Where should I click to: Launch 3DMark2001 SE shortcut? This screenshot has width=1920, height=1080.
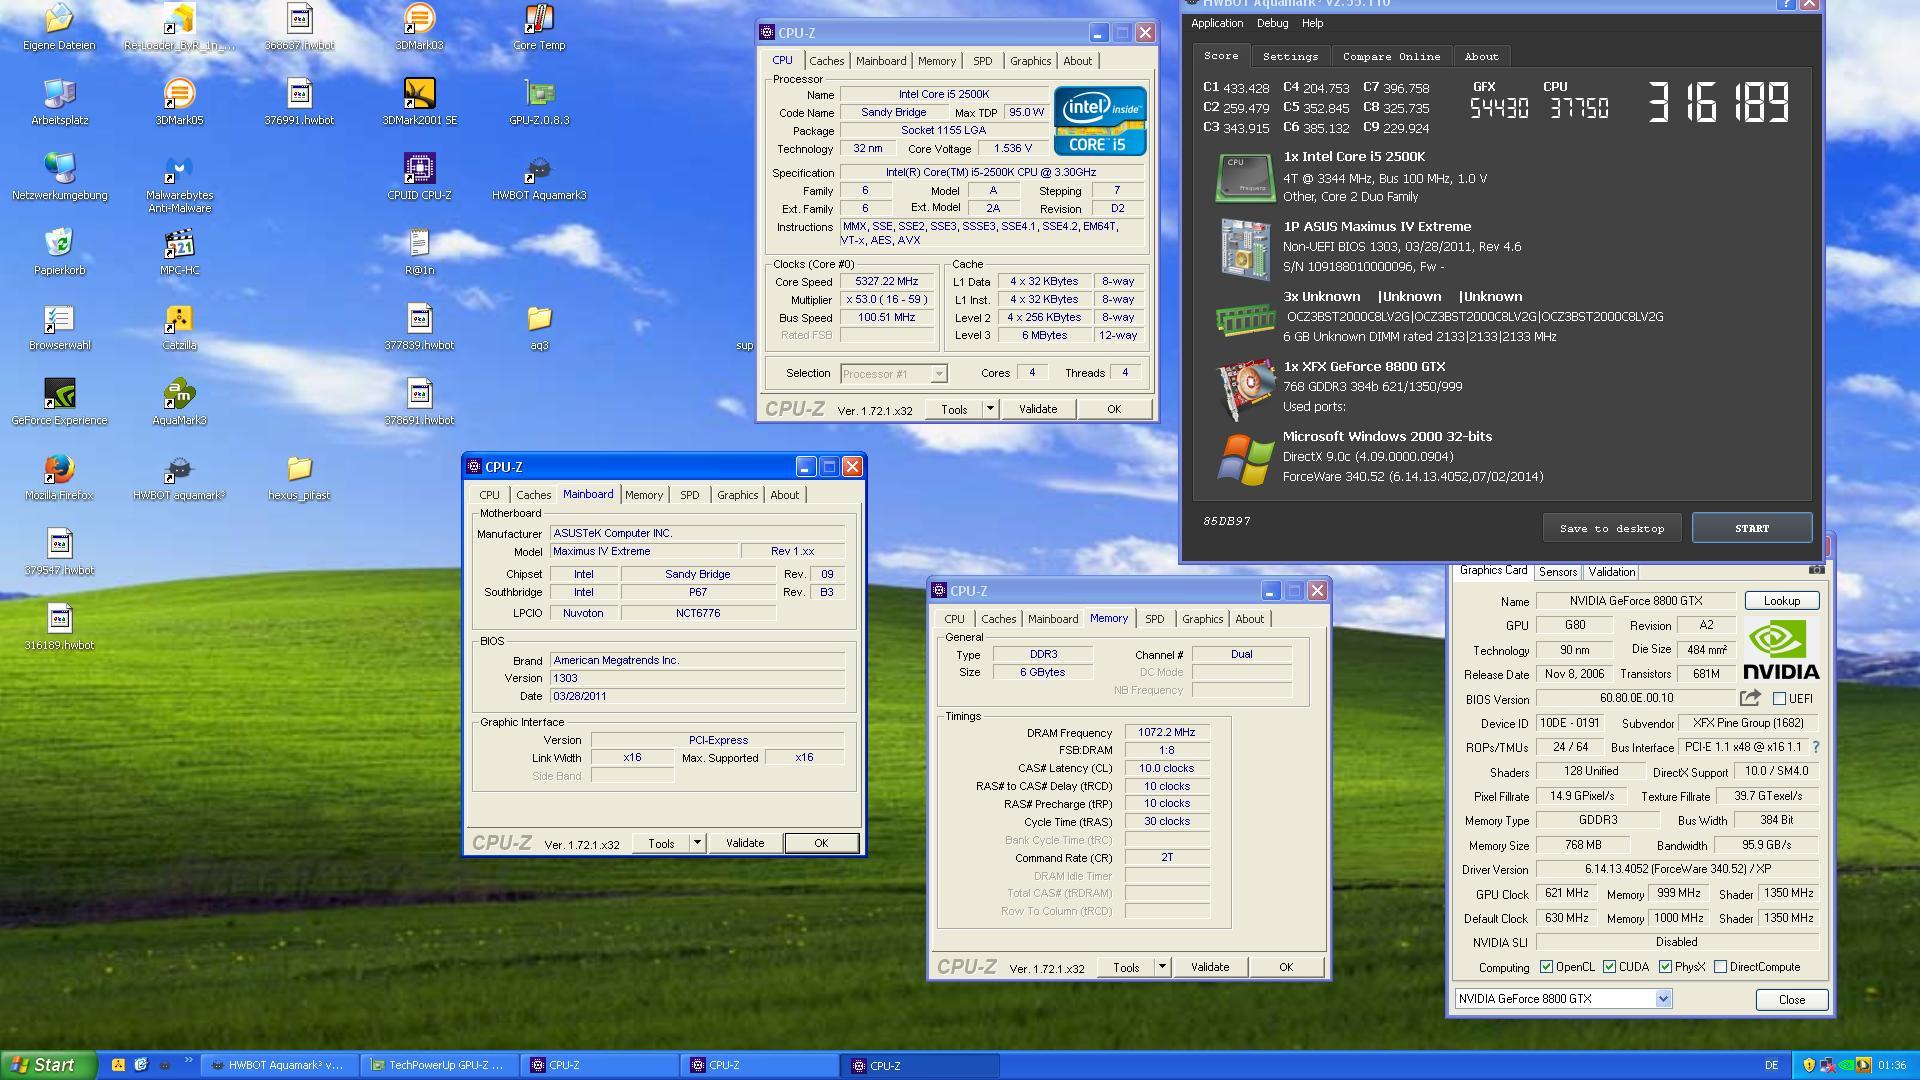click(x=419, y=102)
